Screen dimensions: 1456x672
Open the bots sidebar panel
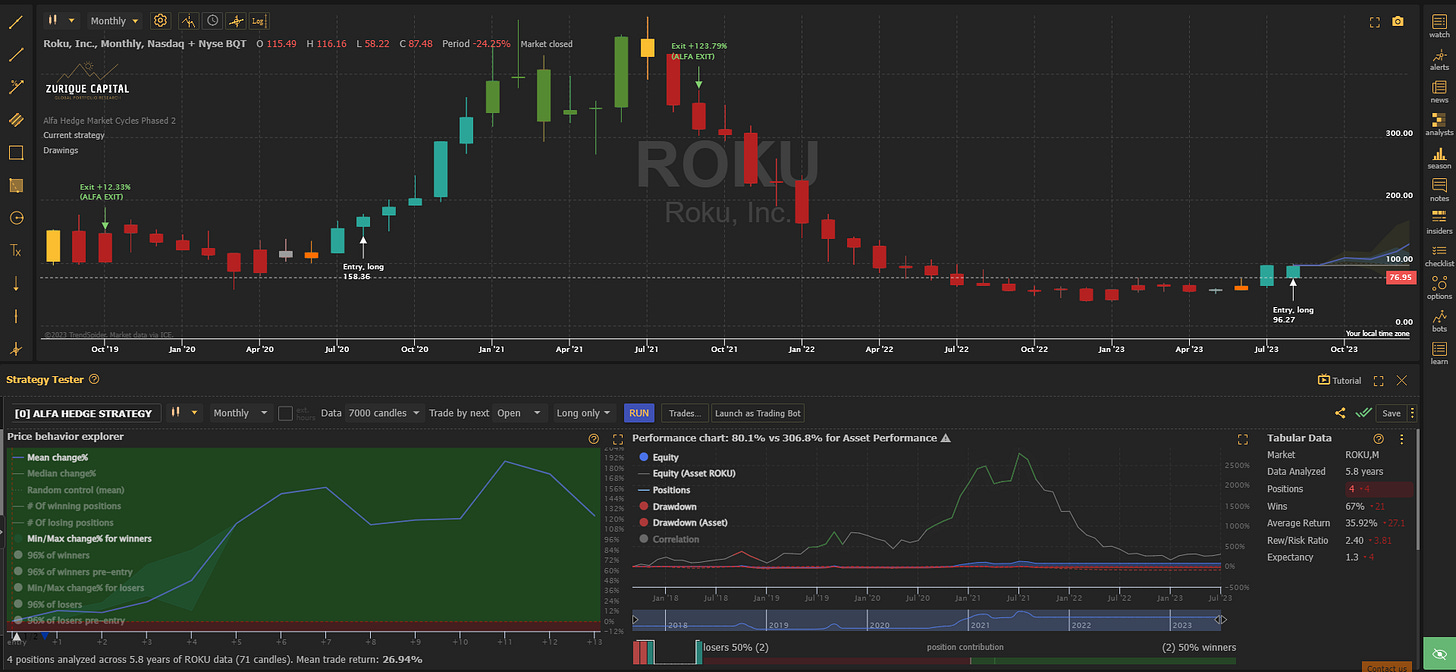pos(1439,320)
